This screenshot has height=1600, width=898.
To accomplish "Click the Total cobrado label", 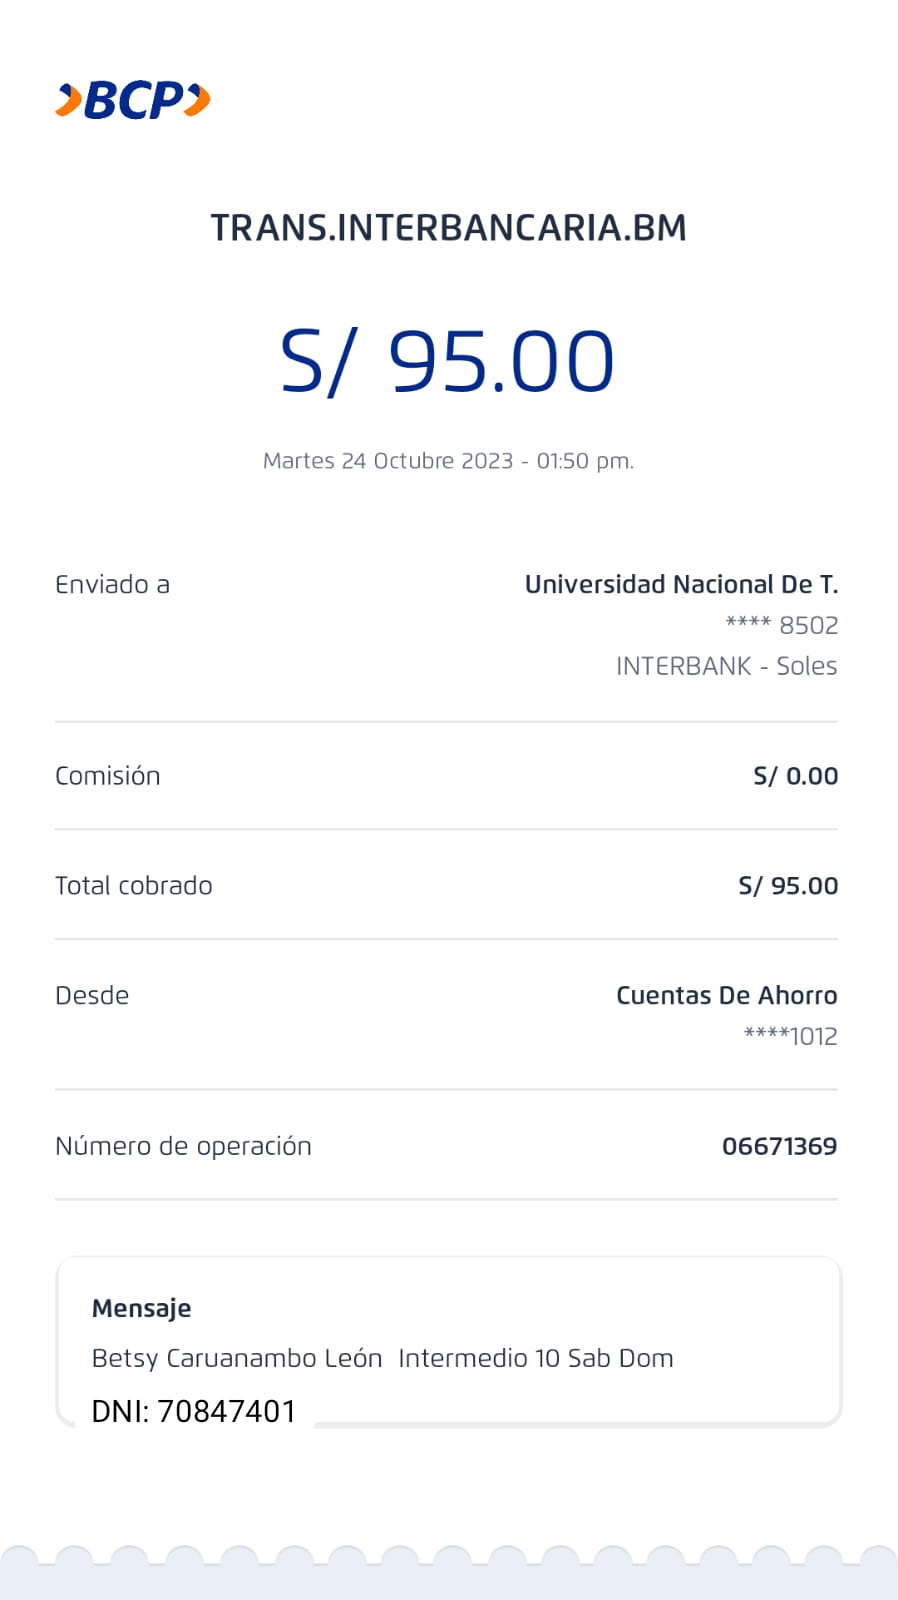I will point(133,886).
